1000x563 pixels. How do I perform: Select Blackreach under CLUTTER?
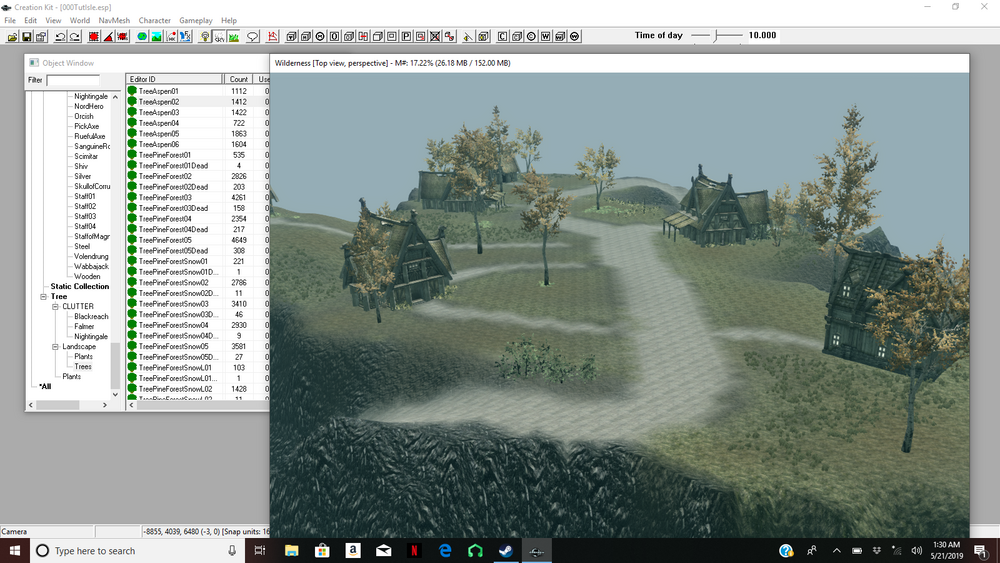[x=91, y=316]
